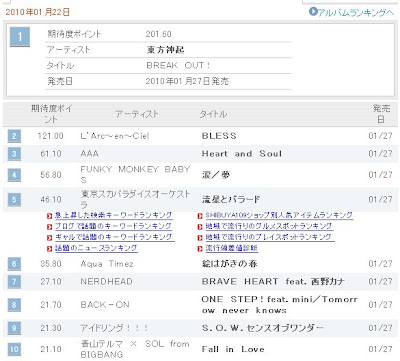This screenshot has height=361, width=400.
Task: Click the title 涙/夢
Action: pyautogui.click(x=216, y=175)
